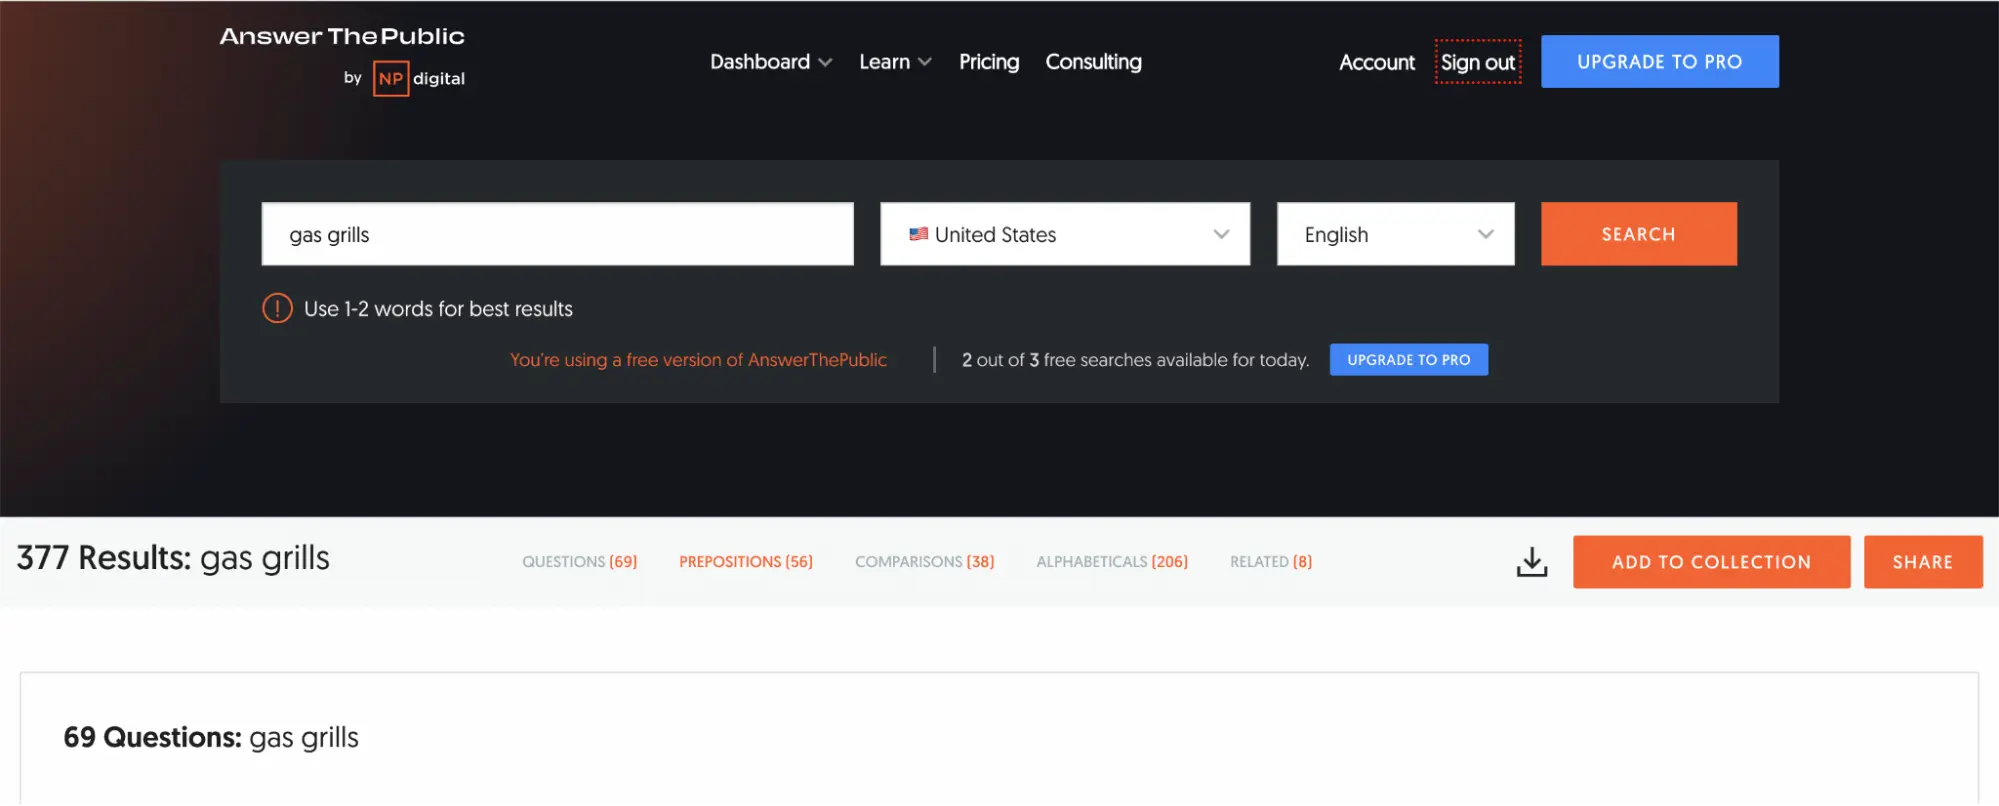Open the Consulting page
The image size is (1999, 806).
(1093, 62)
